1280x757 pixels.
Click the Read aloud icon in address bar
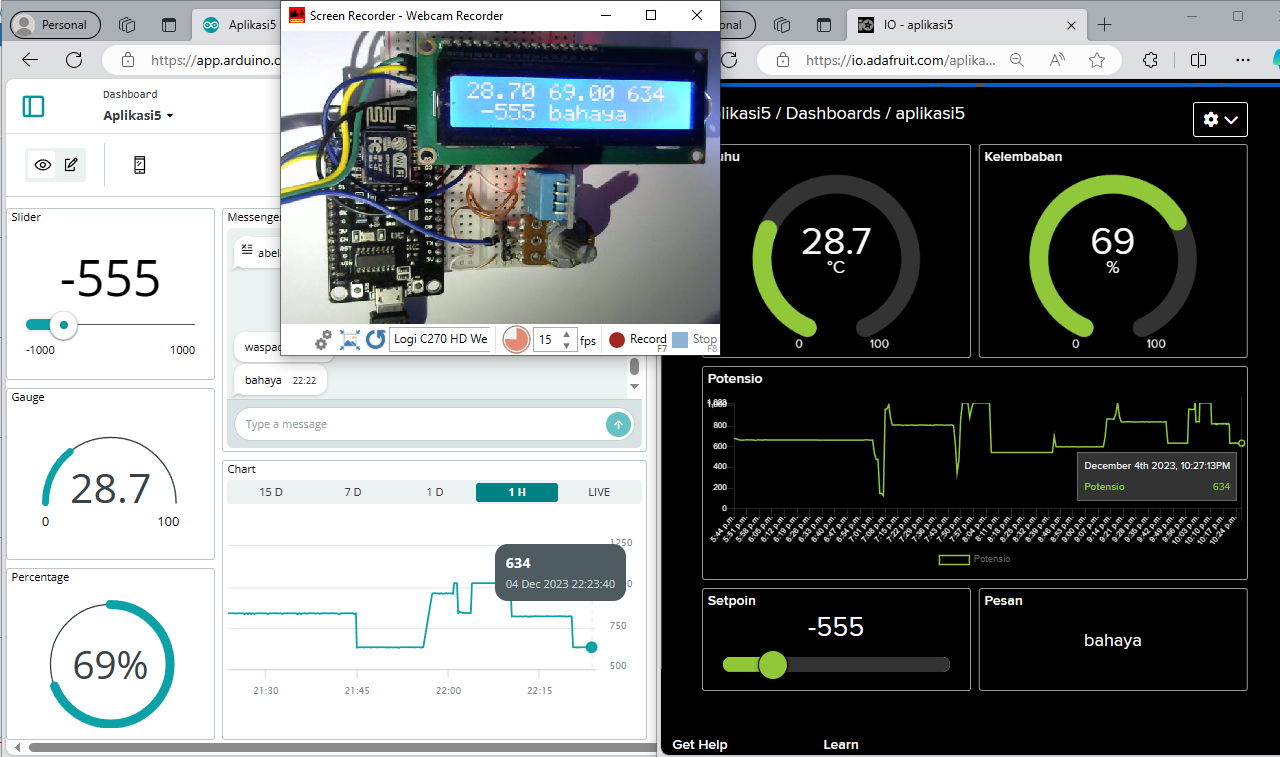(x=1057, y=60)
